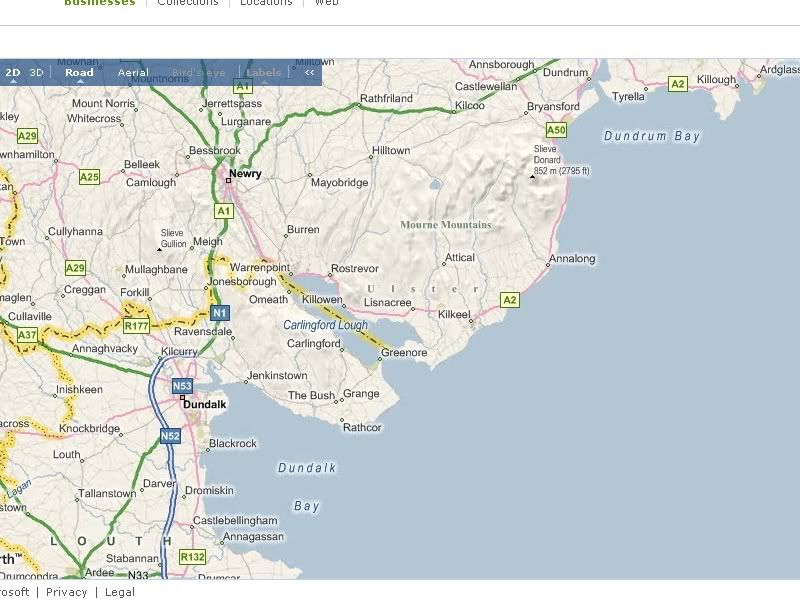Click the A2 shield near Kilkeel

click(510, 300)
